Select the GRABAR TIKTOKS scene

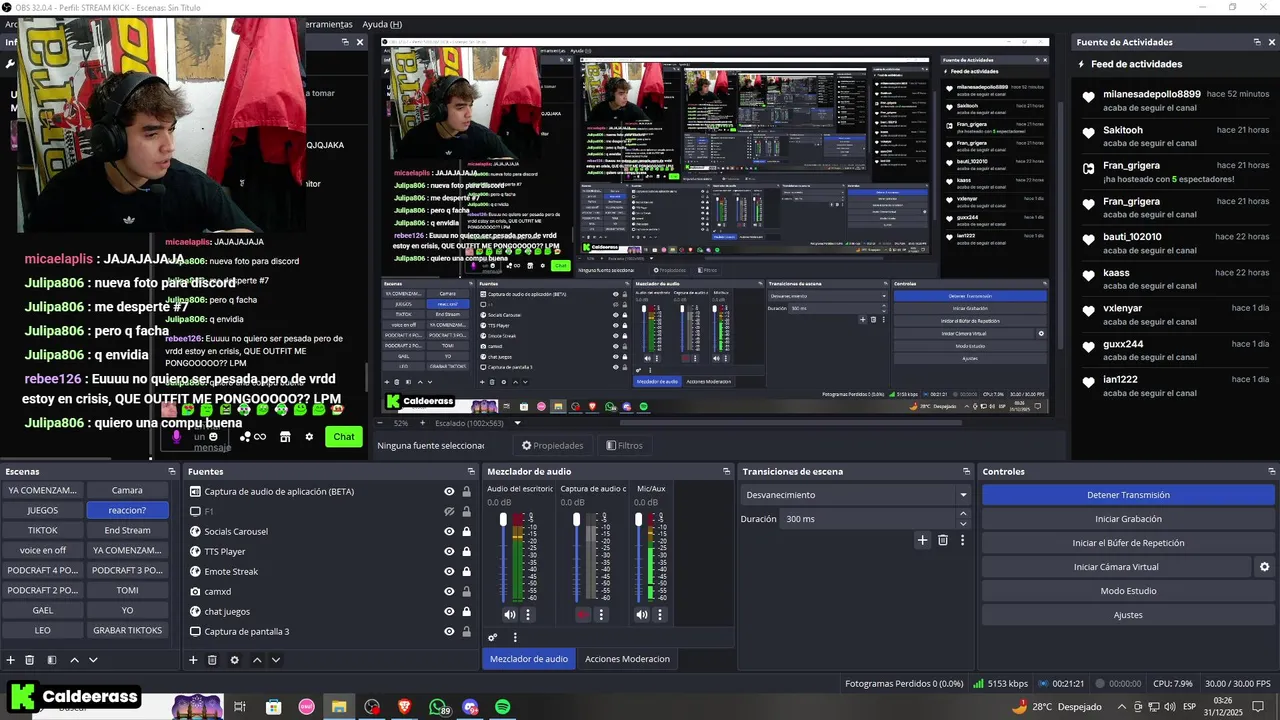click(x=127, y=630)
